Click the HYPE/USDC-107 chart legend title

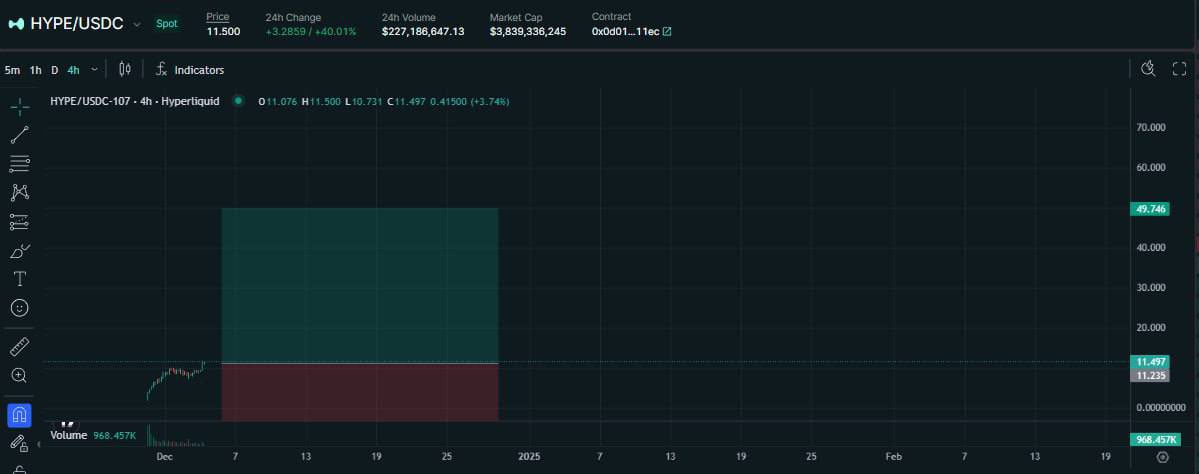click(135, 101)
